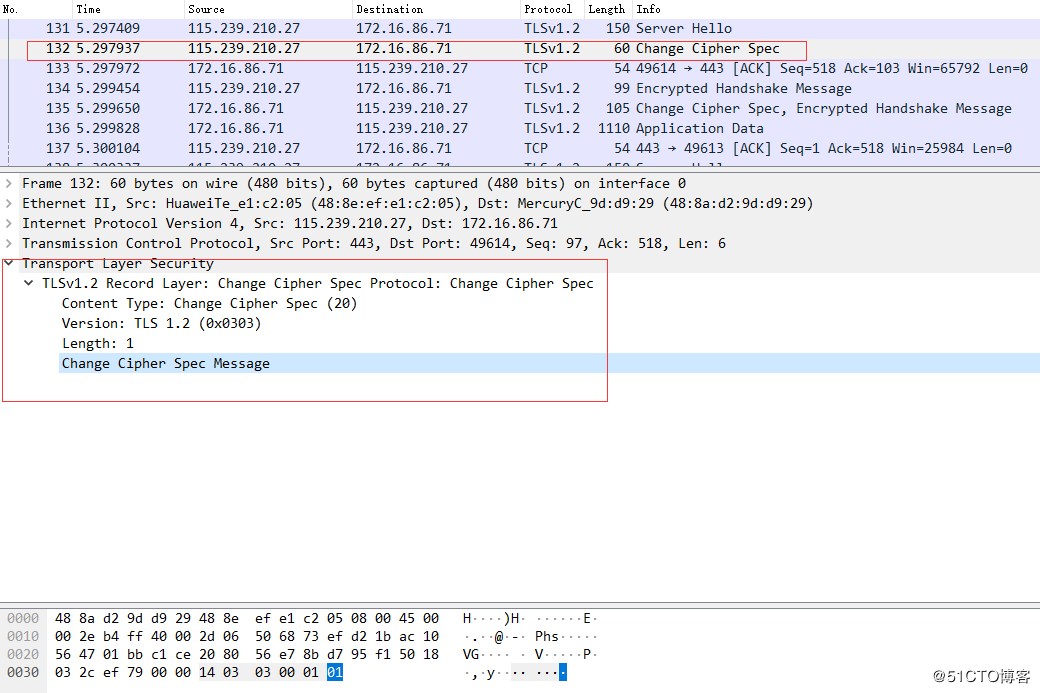Collapse the Transport Layer Security node

coord(9,264)
